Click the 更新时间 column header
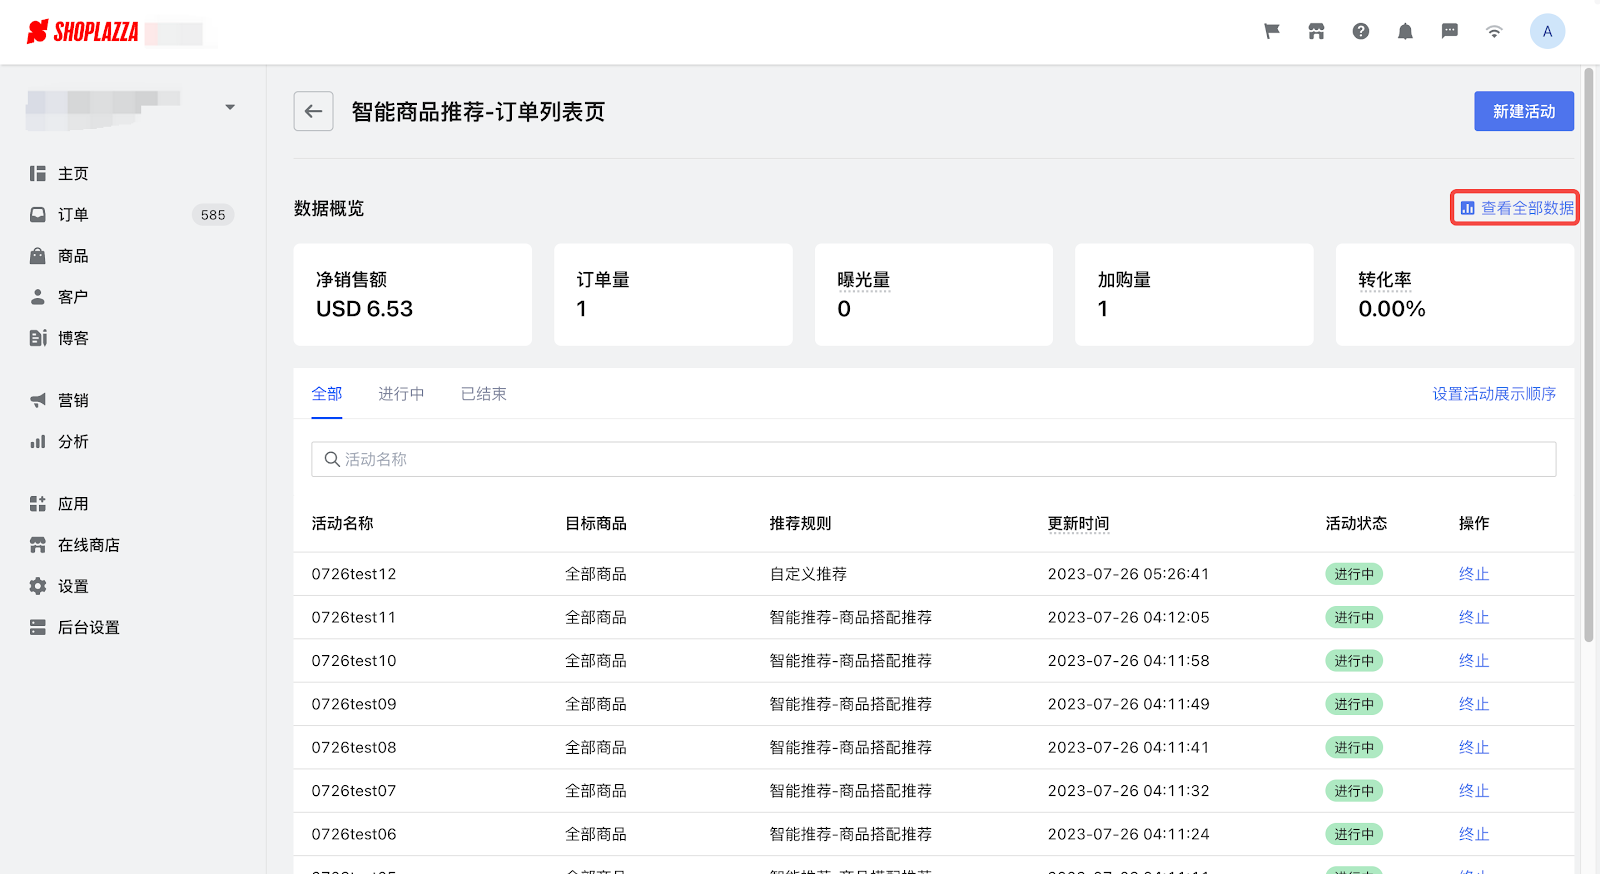Image resolution: width=1600 pixels, height=874 pixels. [x=1078, y=523]
